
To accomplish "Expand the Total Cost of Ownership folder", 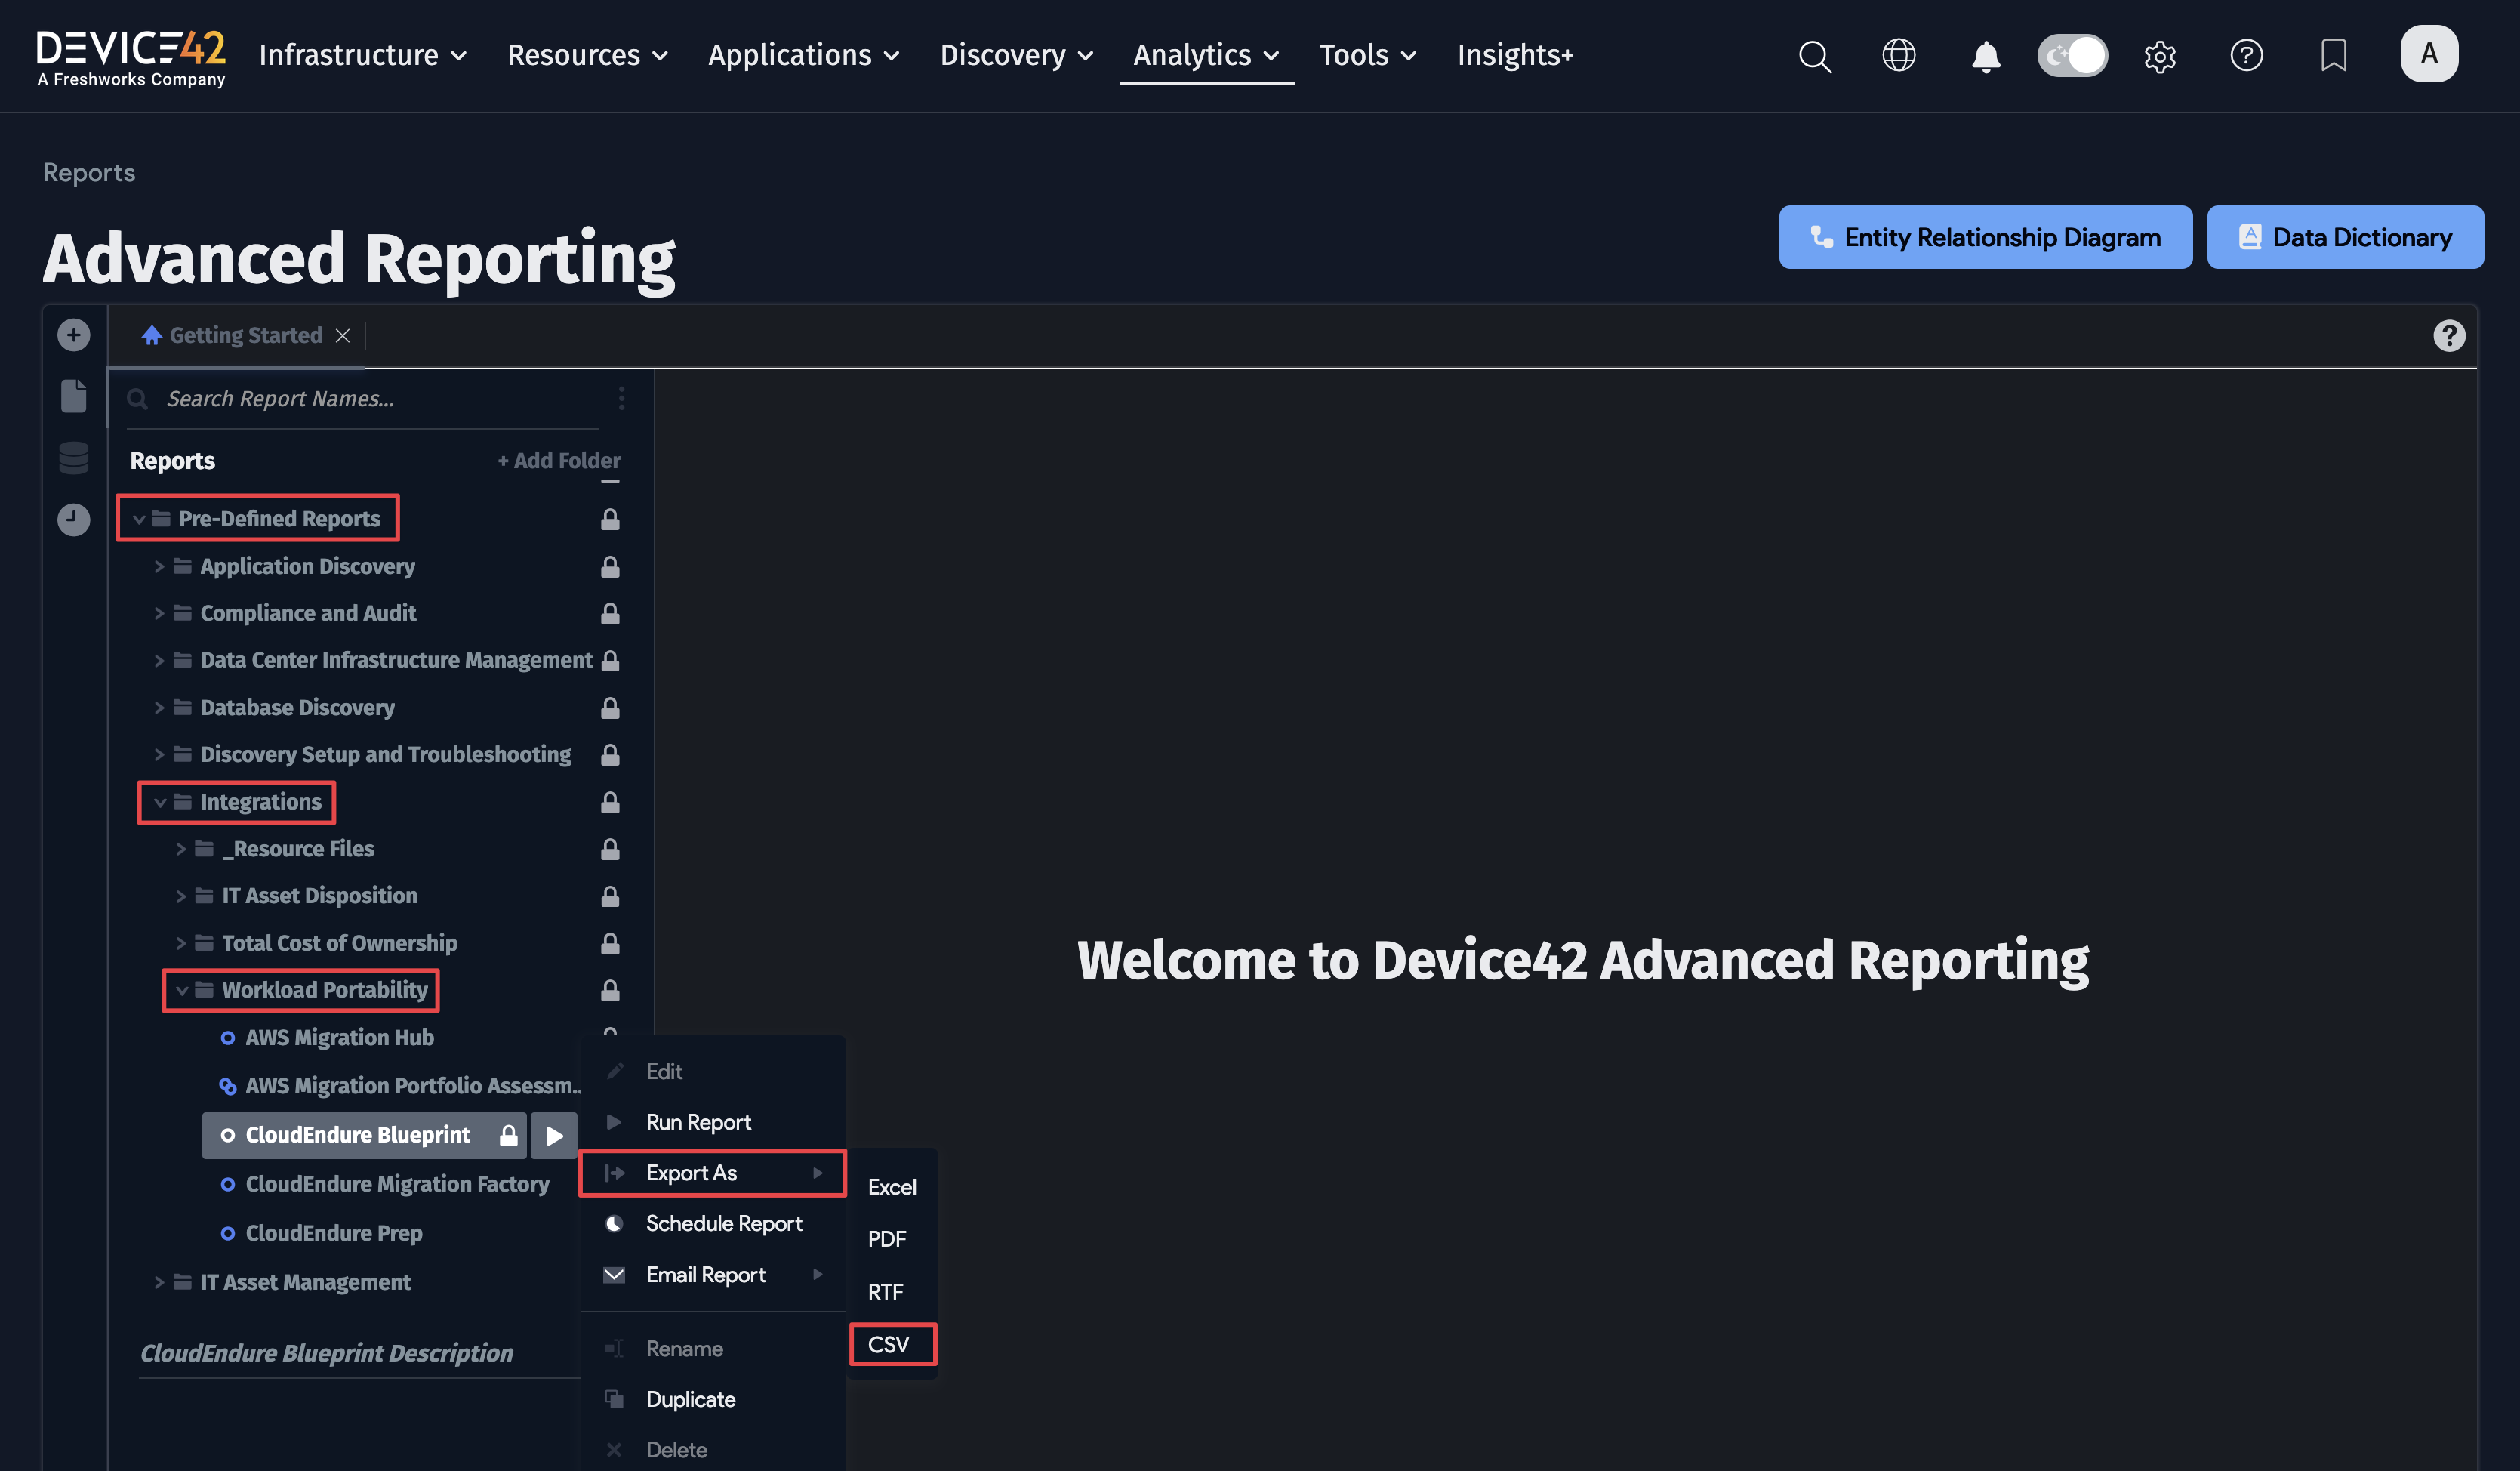I will pyautogui.click(x=181, y=943).
